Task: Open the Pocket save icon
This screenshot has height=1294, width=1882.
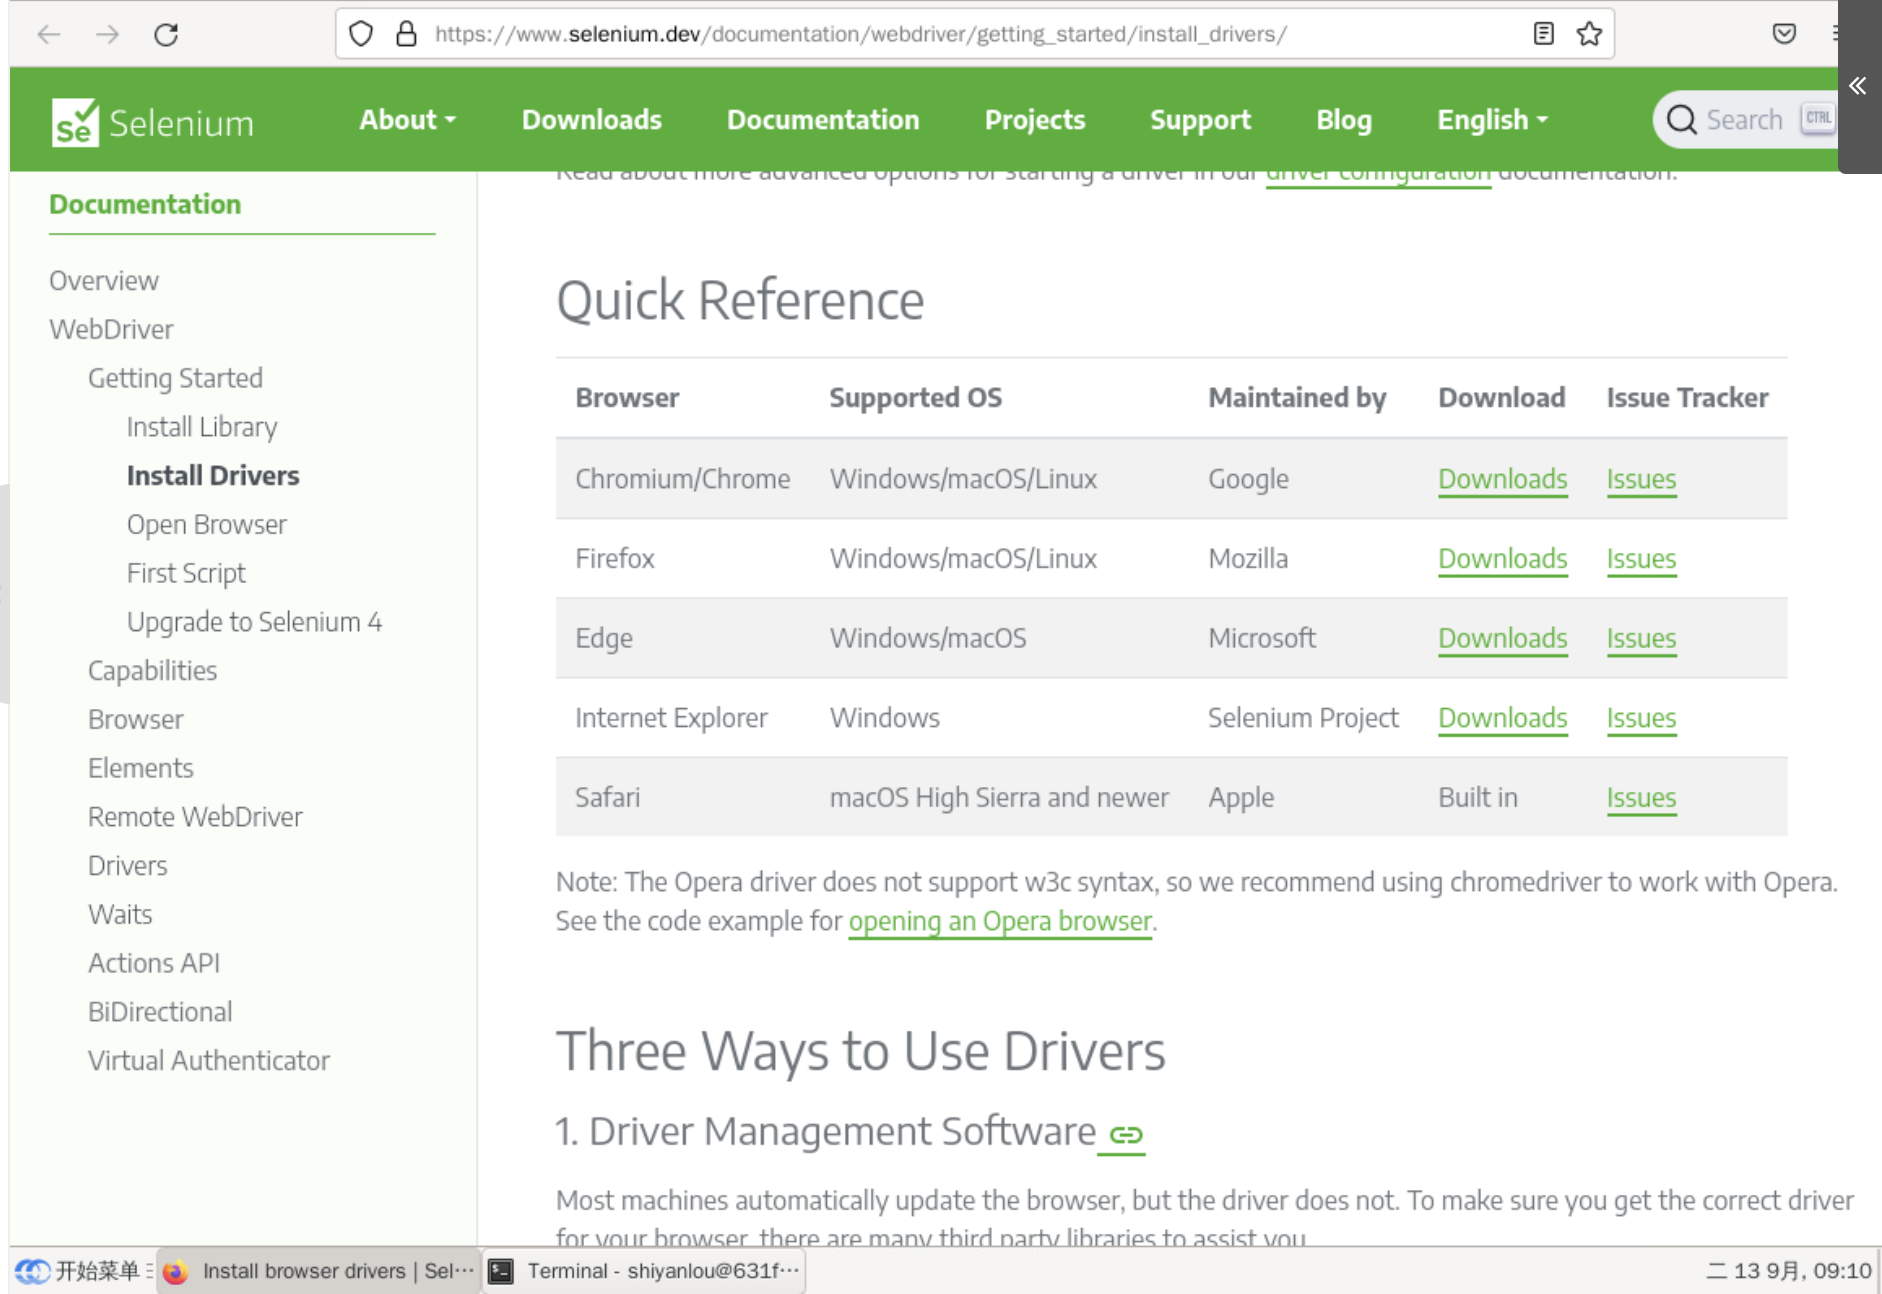Action: pyautogui.click(x=1784, y=34)
